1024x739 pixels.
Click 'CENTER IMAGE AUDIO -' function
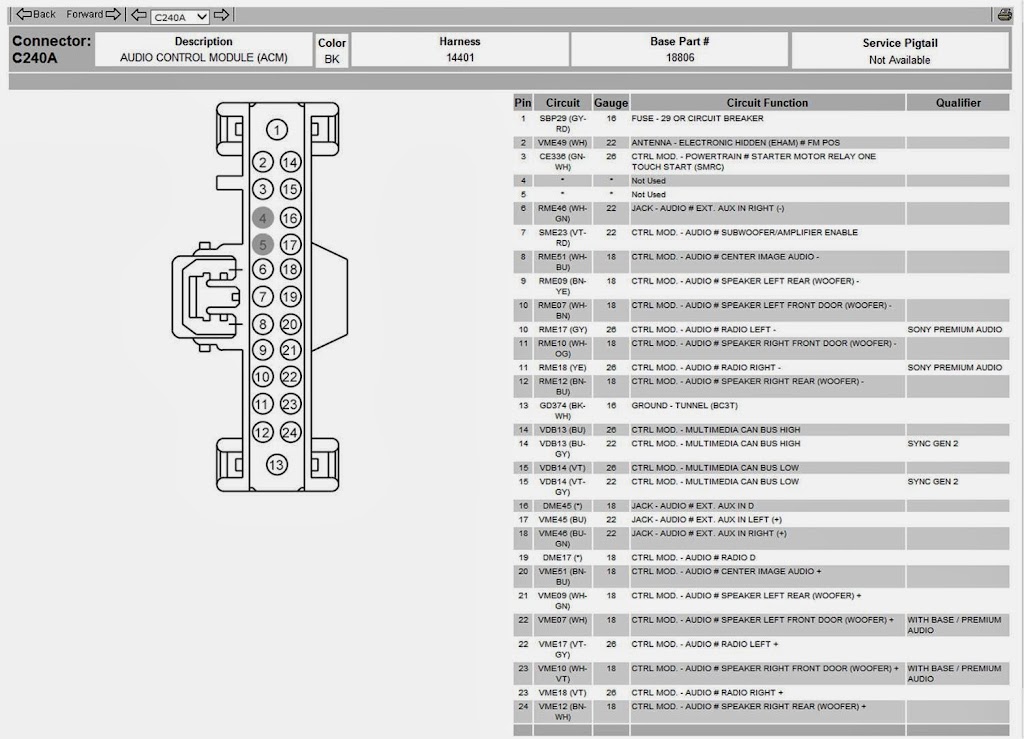[725, 257]
